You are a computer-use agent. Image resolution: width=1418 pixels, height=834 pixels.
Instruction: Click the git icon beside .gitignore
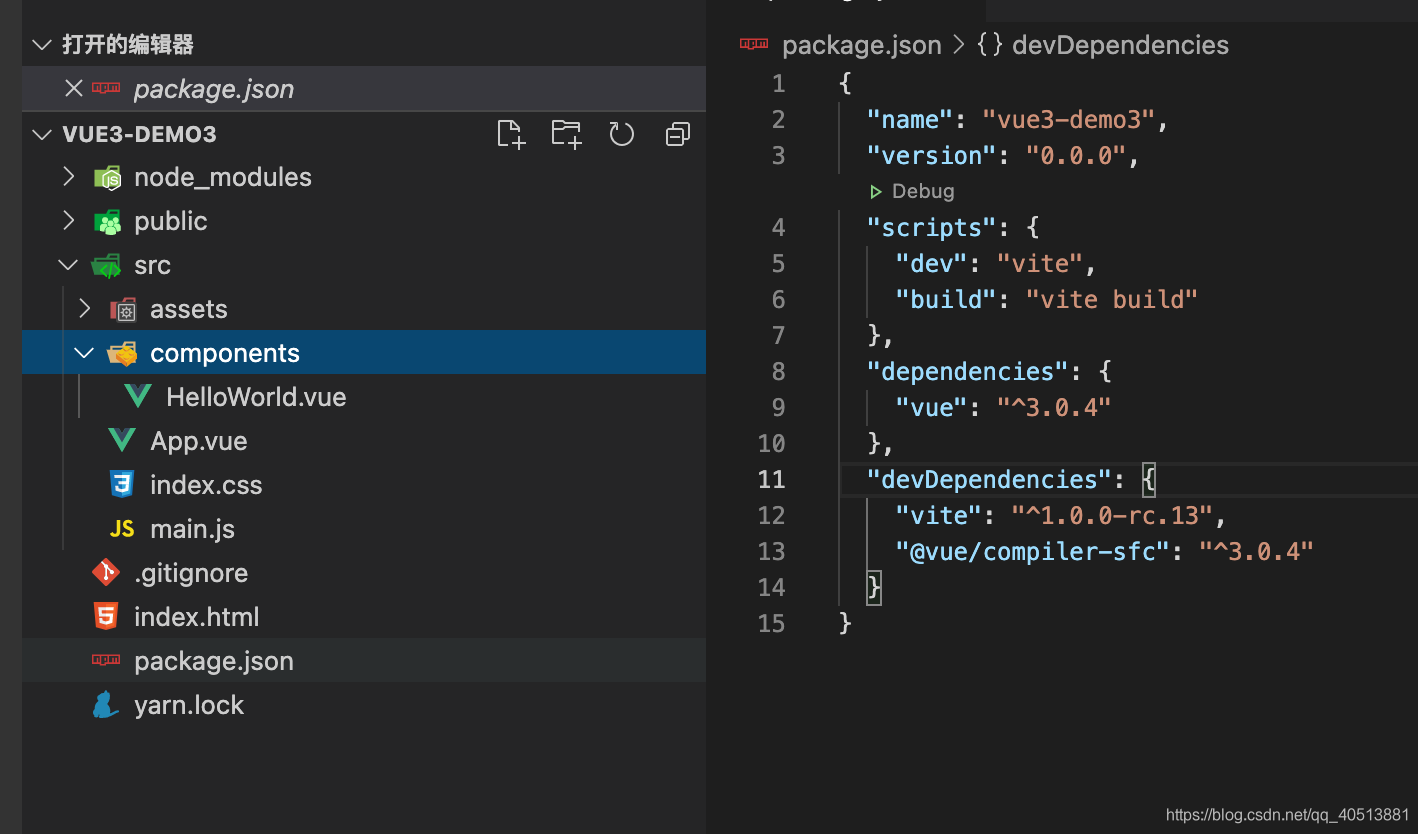coord(105,572)
